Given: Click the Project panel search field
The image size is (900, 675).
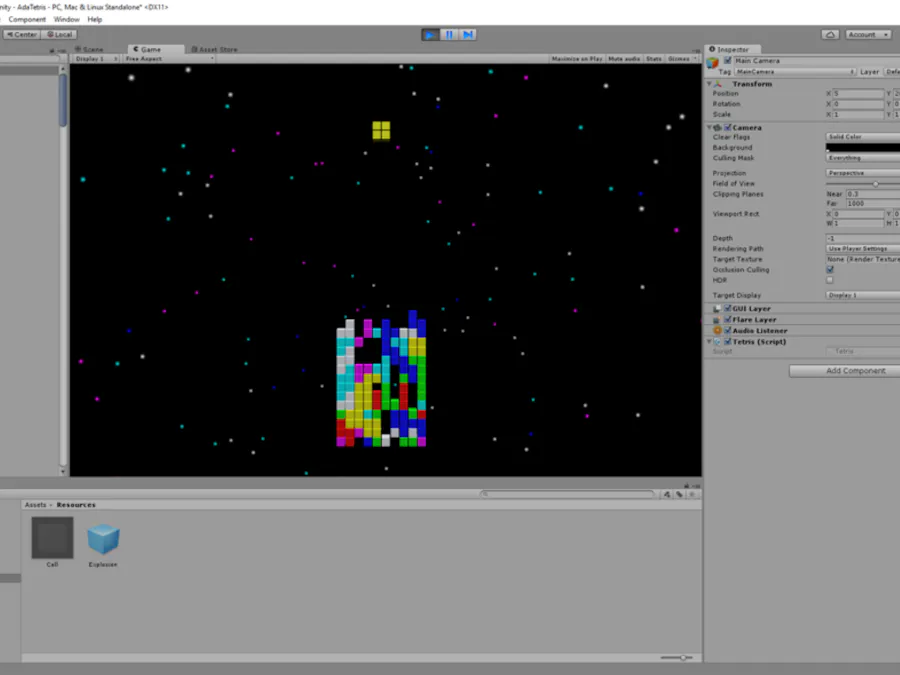Looking at the screenshot, I should (x=568, y=494).
